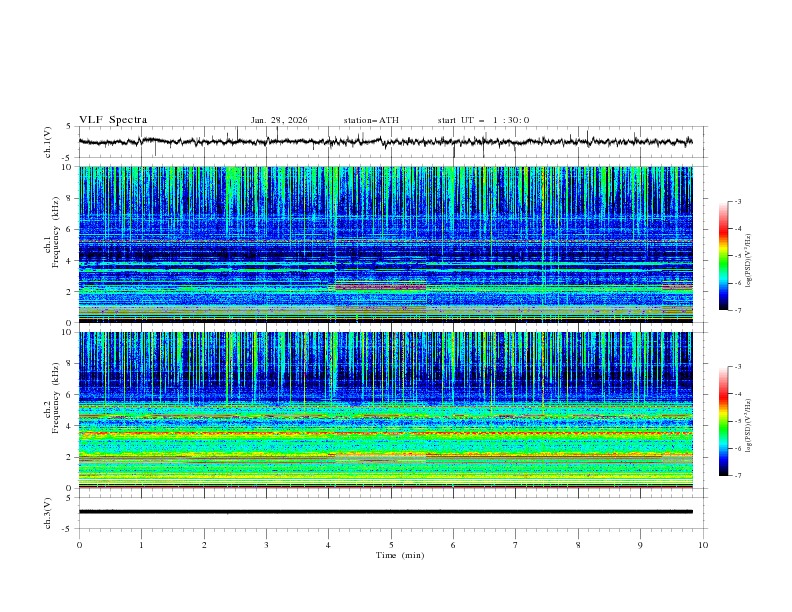Click the "VLF Spectra" plot title
Screen dimensions: 792x612
pyautogui.click(x=113, y=120)
